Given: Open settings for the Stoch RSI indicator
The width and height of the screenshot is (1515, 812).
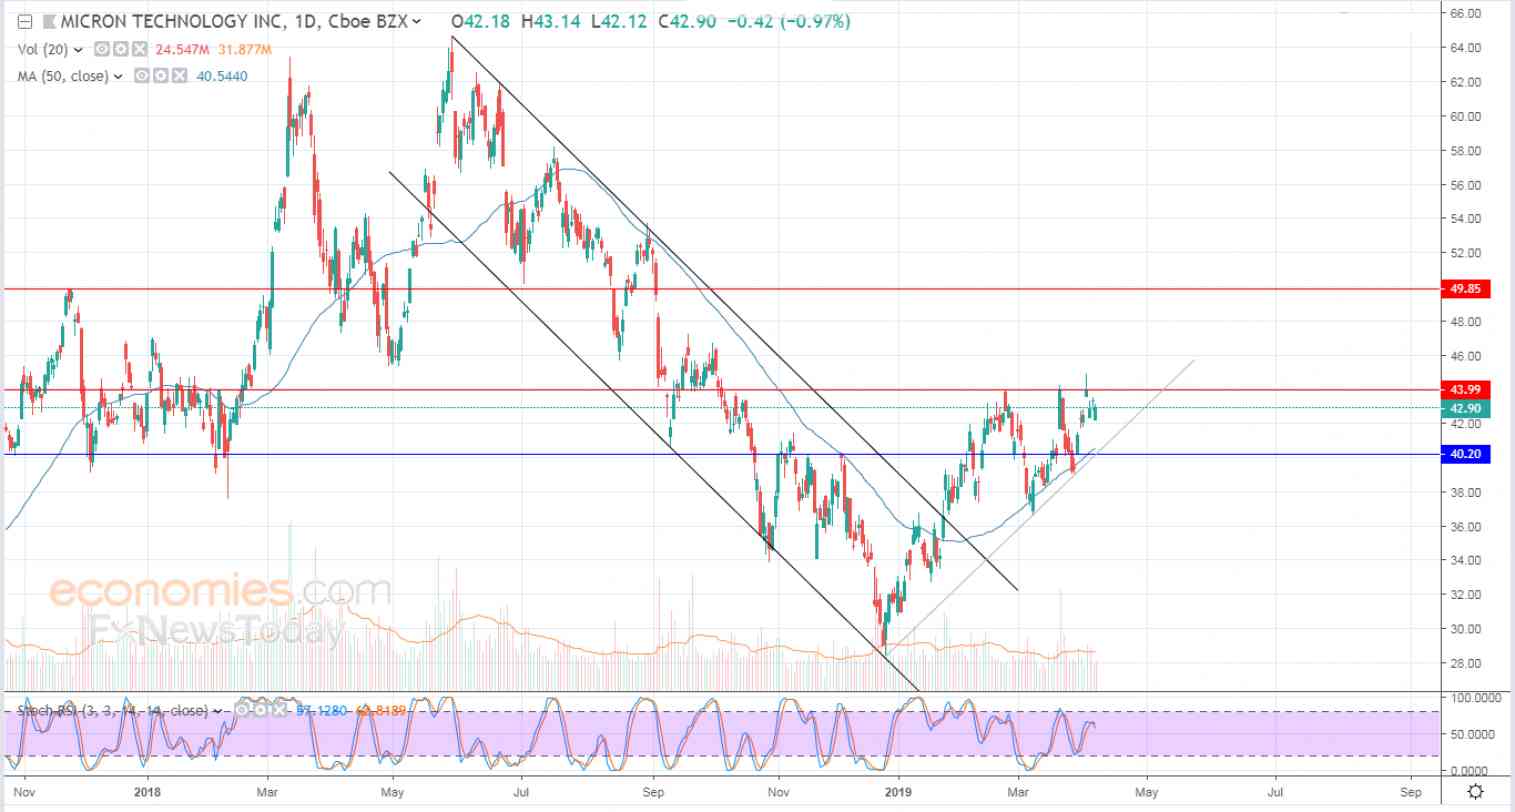Looking at the screenshot, I should tap(260, 710).
